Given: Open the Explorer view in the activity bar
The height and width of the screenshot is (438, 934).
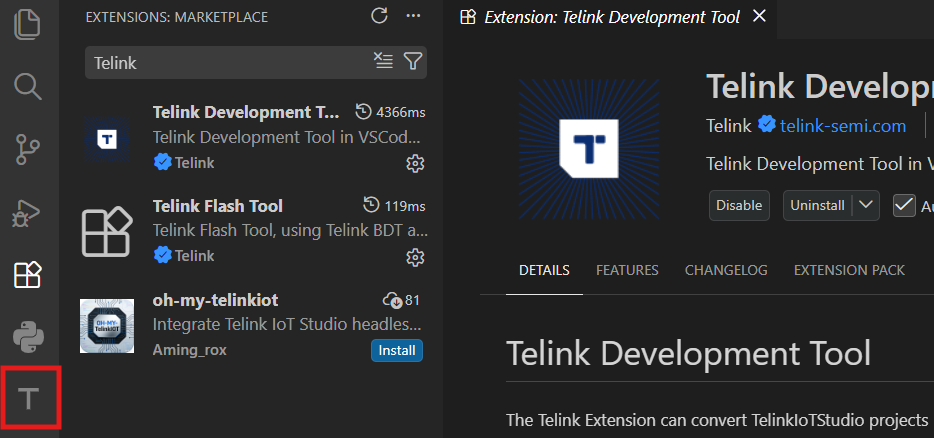Looking at the screenshot, I should click(27, 26).
